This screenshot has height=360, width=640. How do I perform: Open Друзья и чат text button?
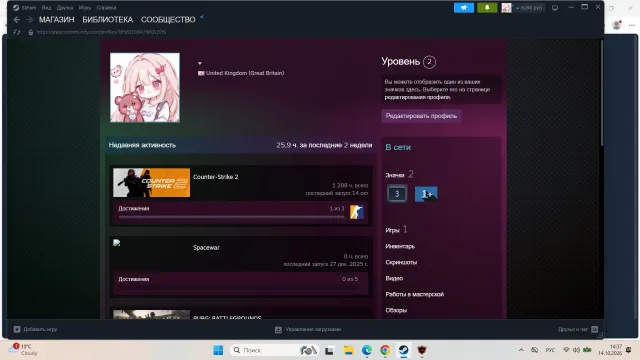[x=573, y=329]
